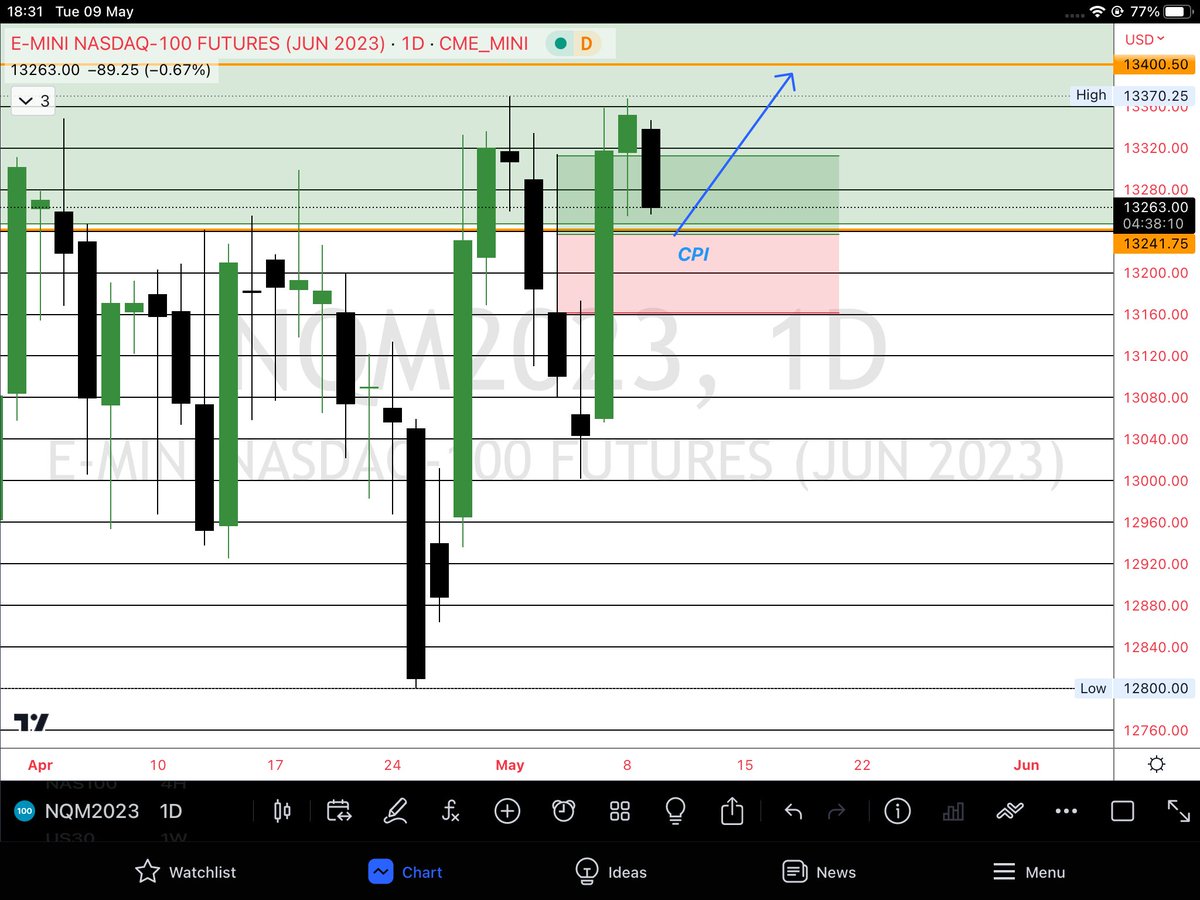
Task: Tap the orange D delayed-data badge
Action: point(585,44)
